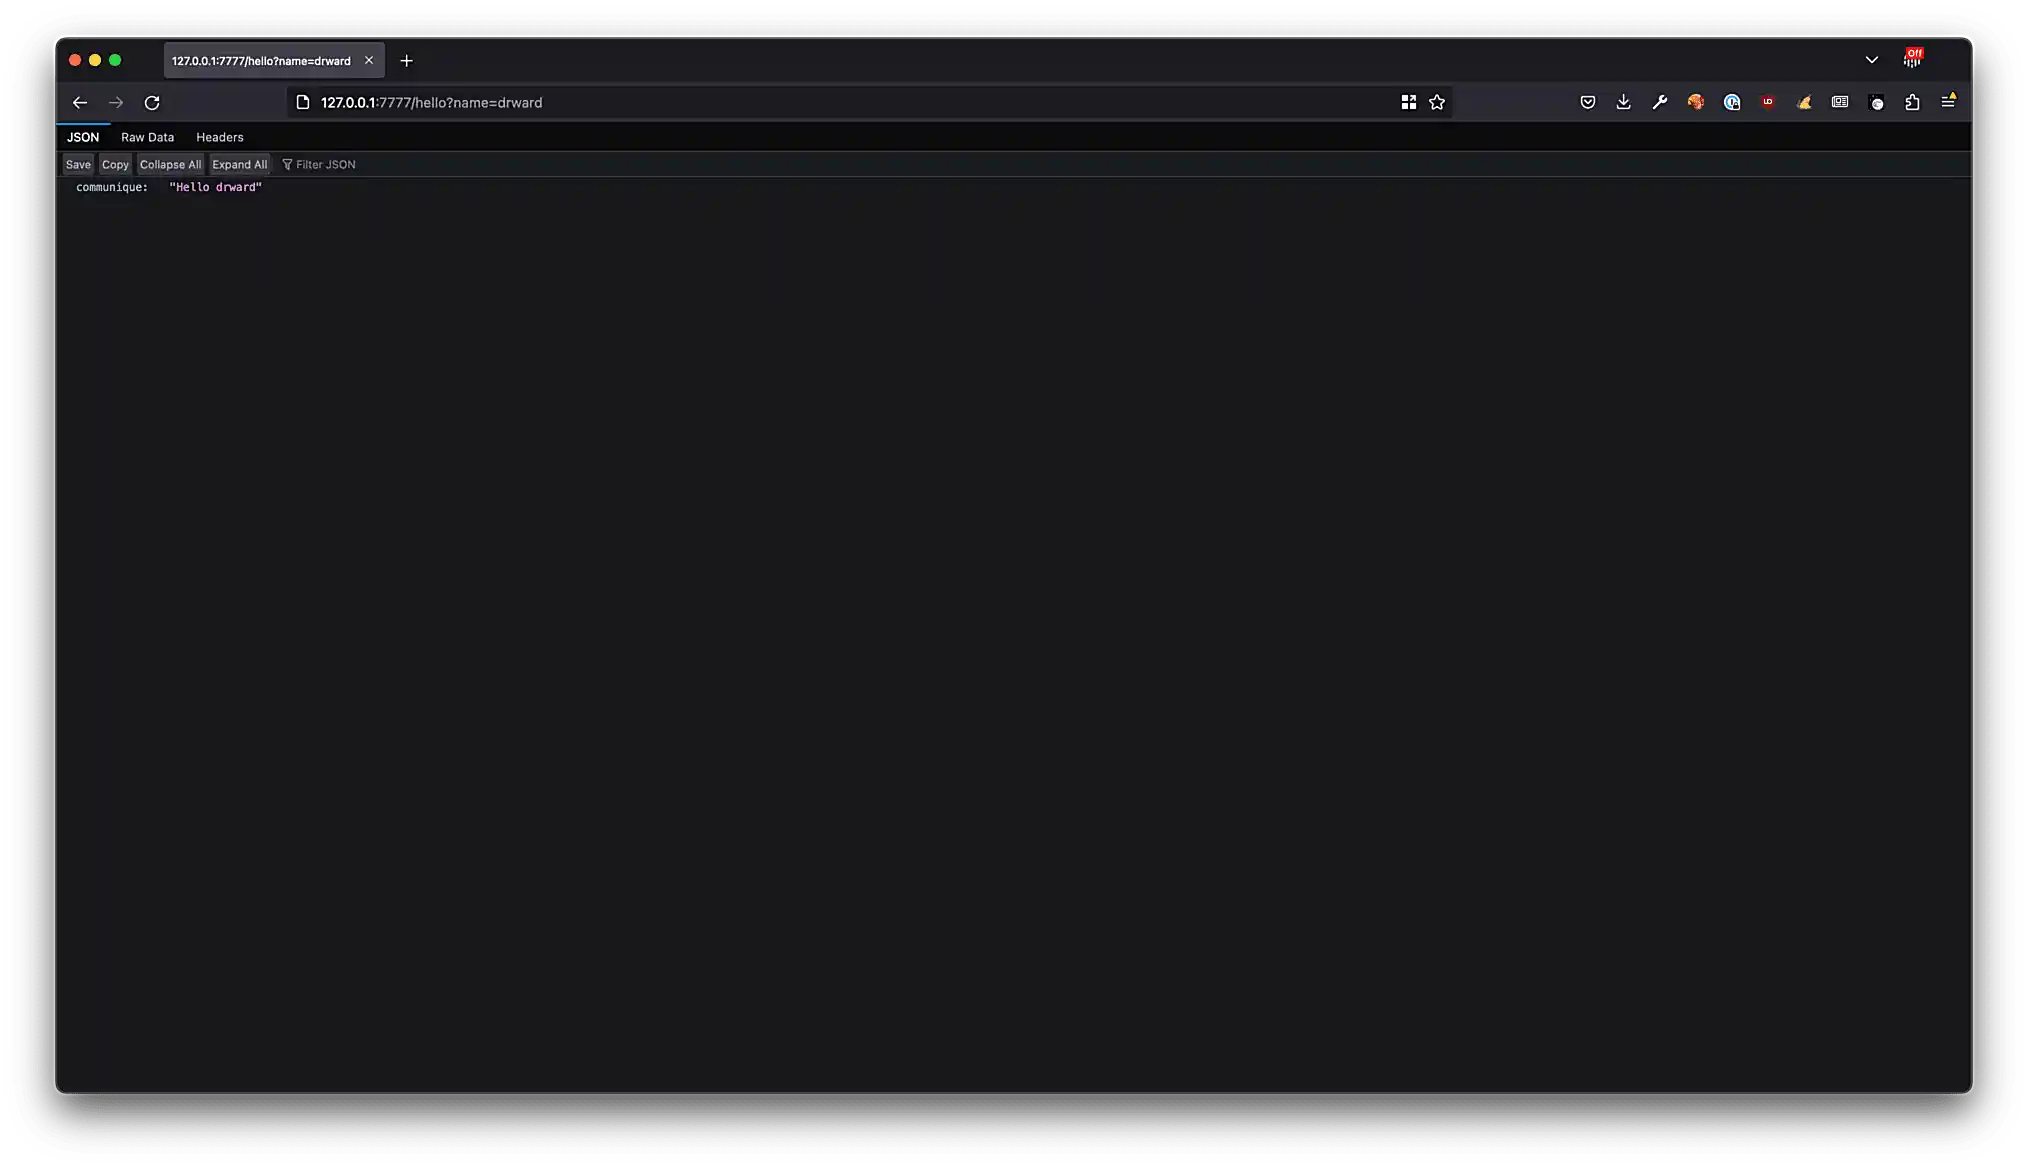Click the Headers tab
2028x1167 pixels.
(219, 136)
